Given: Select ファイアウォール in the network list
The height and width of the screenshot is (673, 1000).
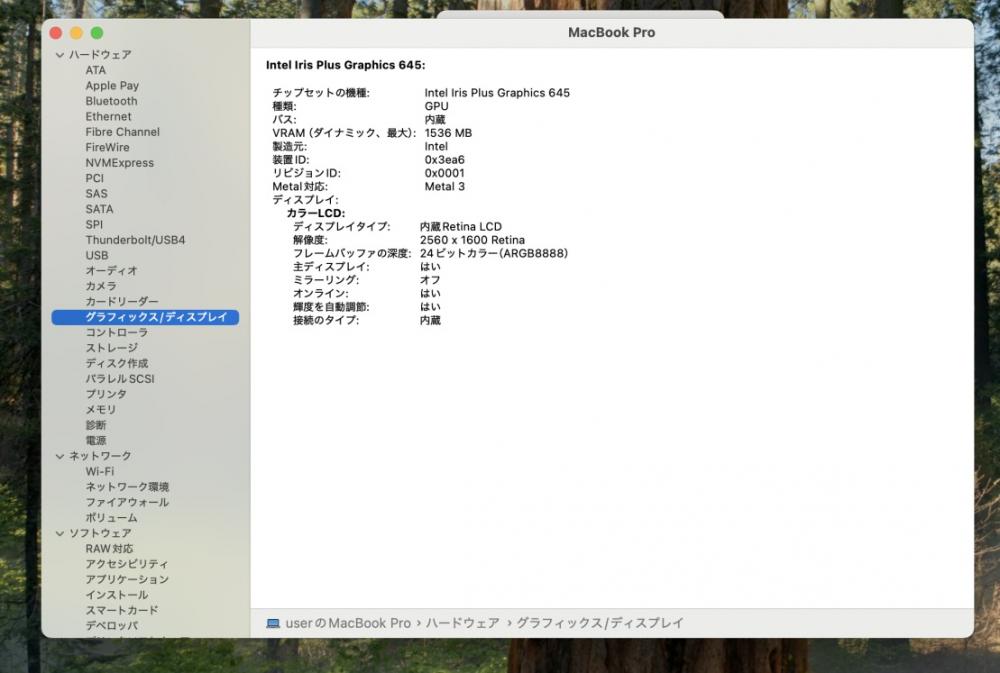Looking at the screenshot, I should 127,502.
